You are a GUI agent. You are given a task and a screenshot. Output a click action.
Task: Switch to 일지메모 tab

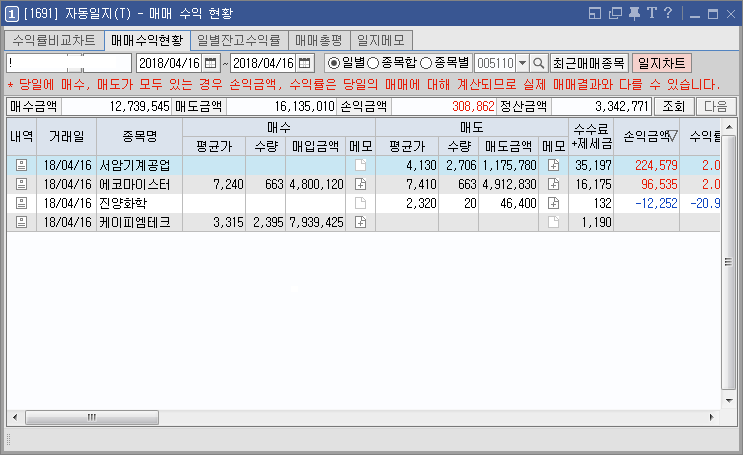pos(381,40)
